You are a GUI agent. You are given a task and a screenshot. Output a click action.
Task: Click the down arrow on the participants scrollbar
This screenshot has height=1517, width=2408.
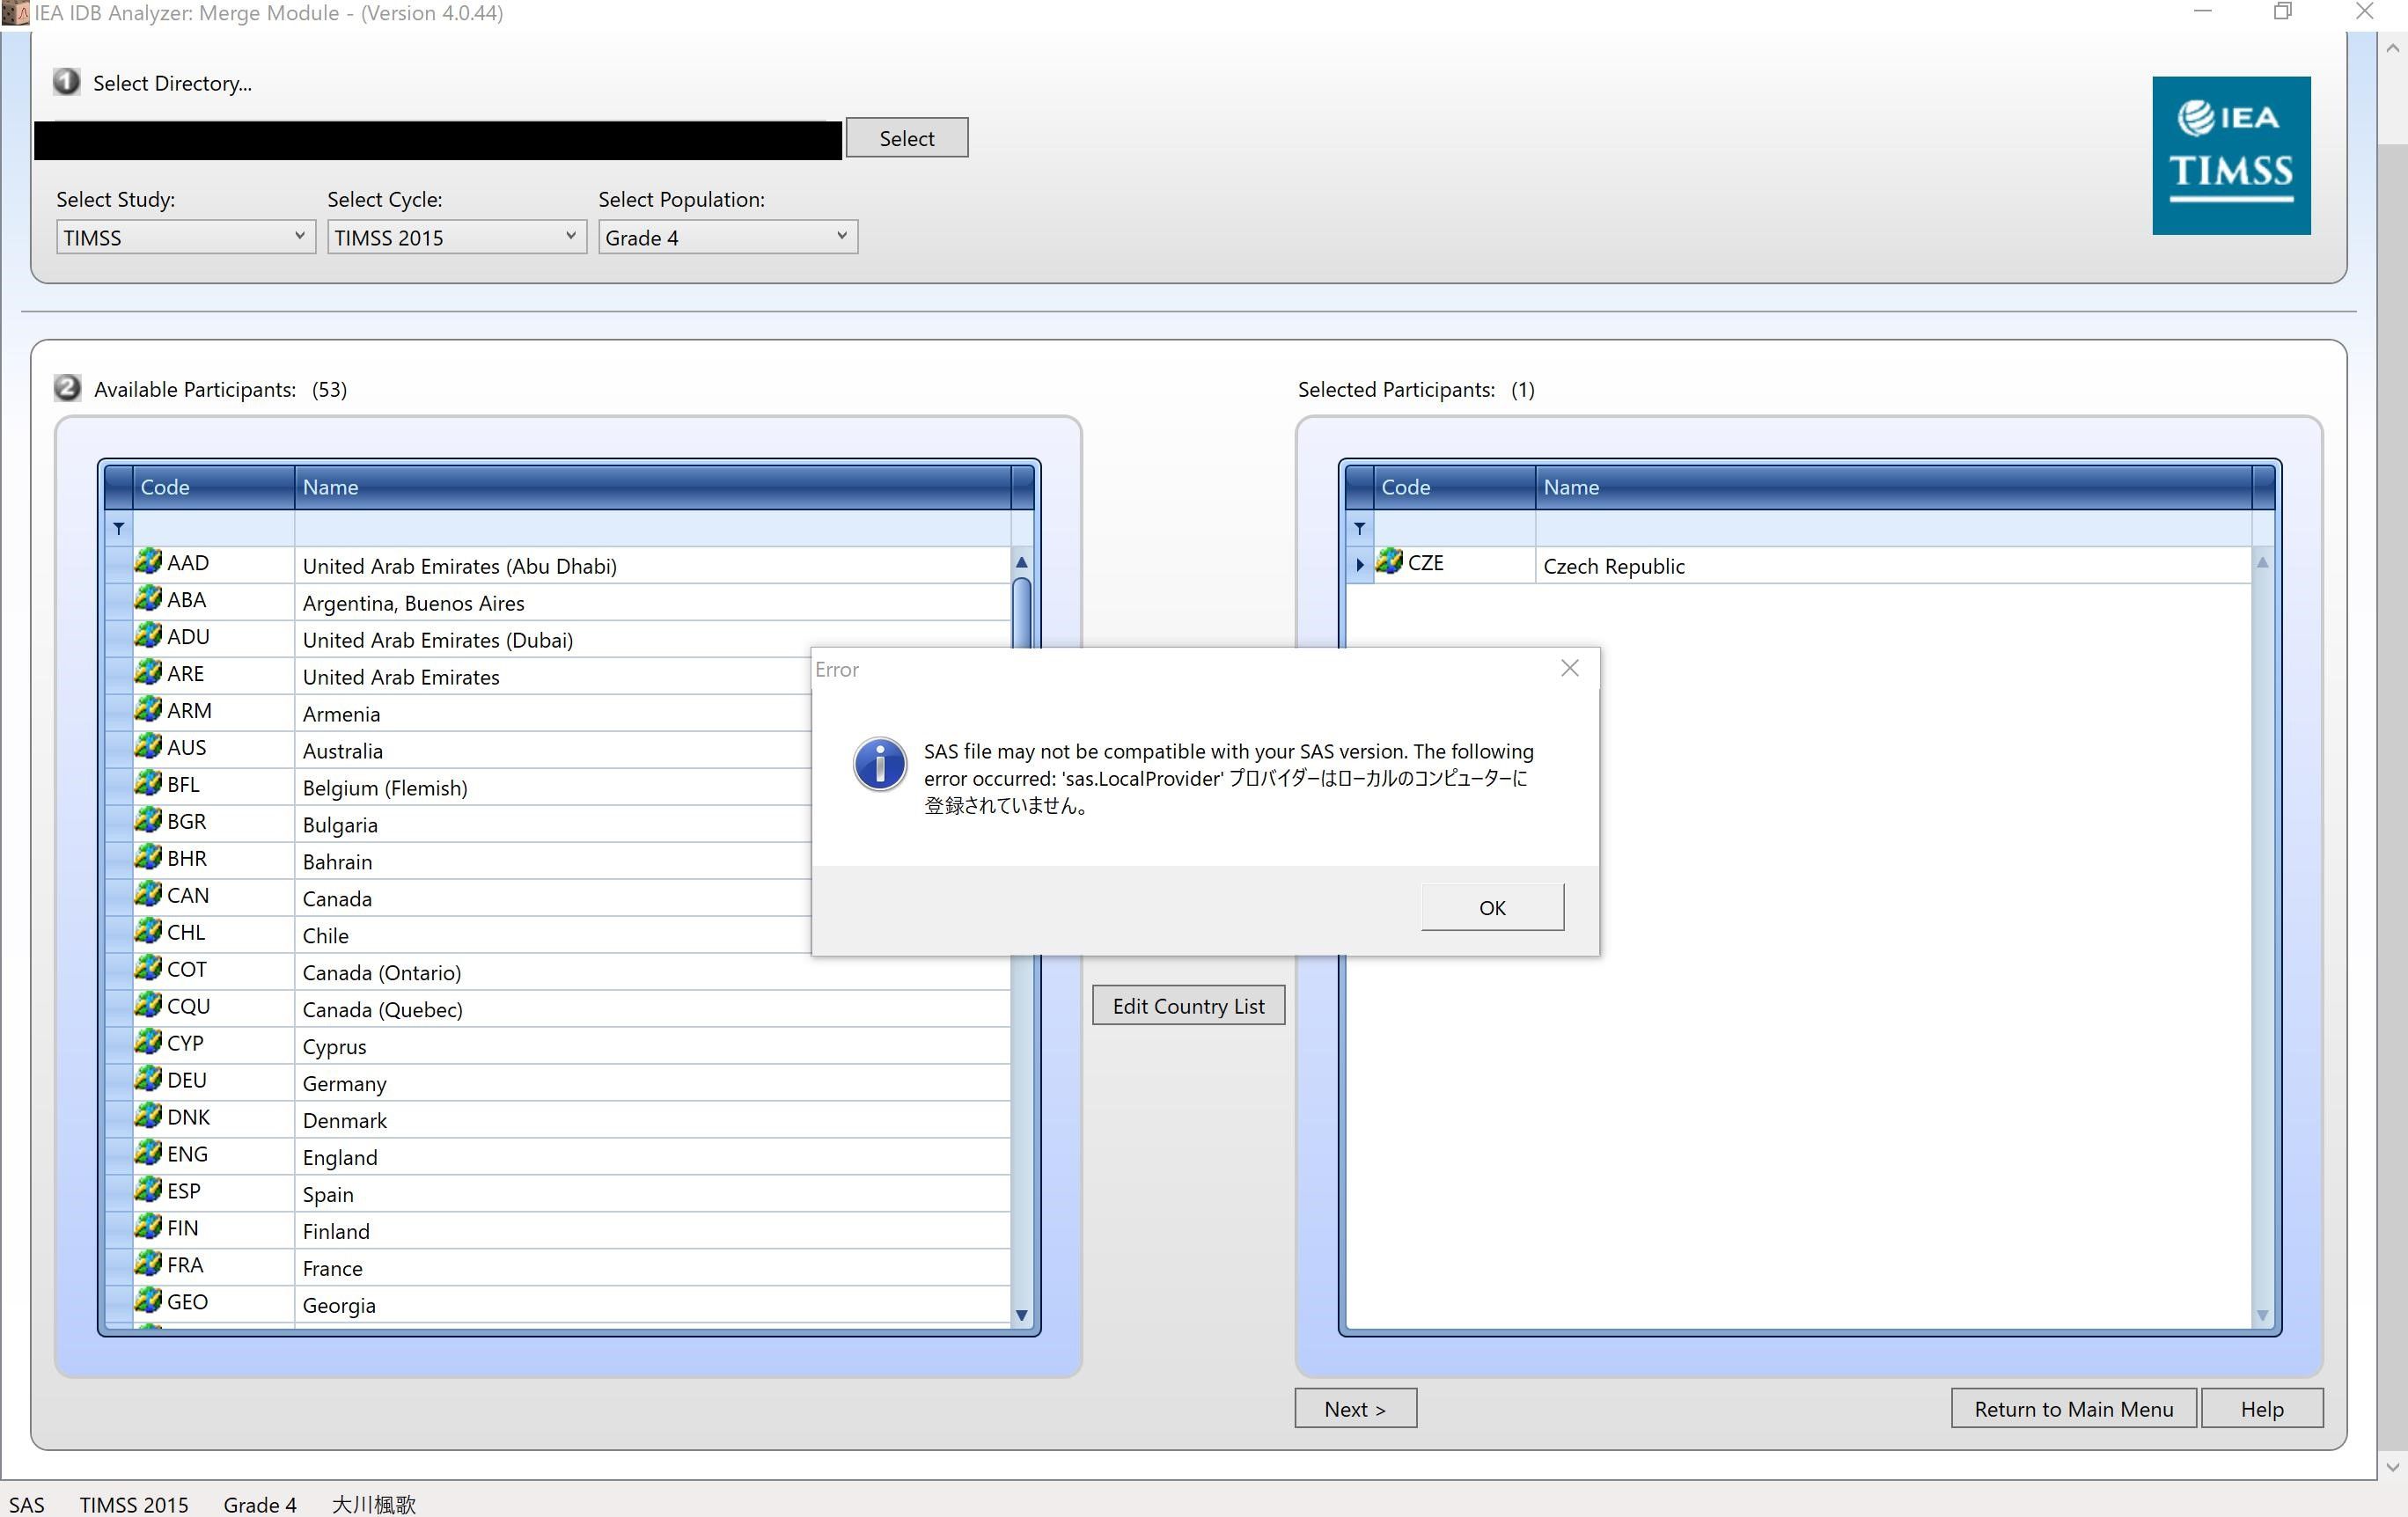pos(1021,1315)
